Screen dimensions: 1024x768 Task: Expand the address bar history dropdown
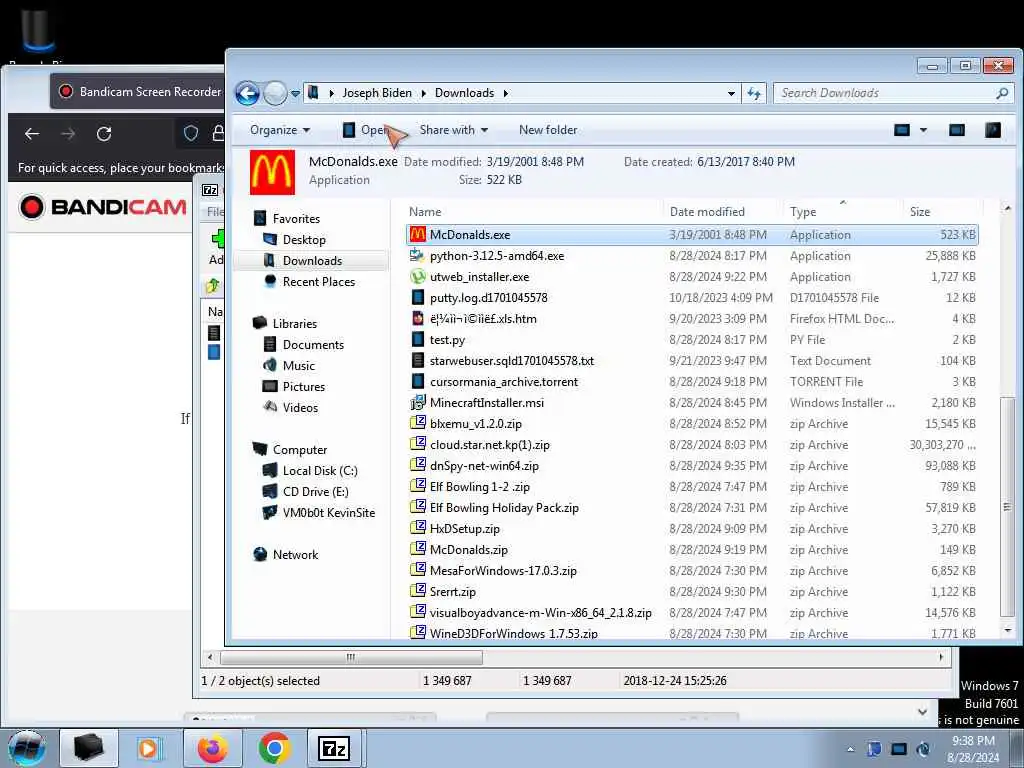(x=731, y=93)
